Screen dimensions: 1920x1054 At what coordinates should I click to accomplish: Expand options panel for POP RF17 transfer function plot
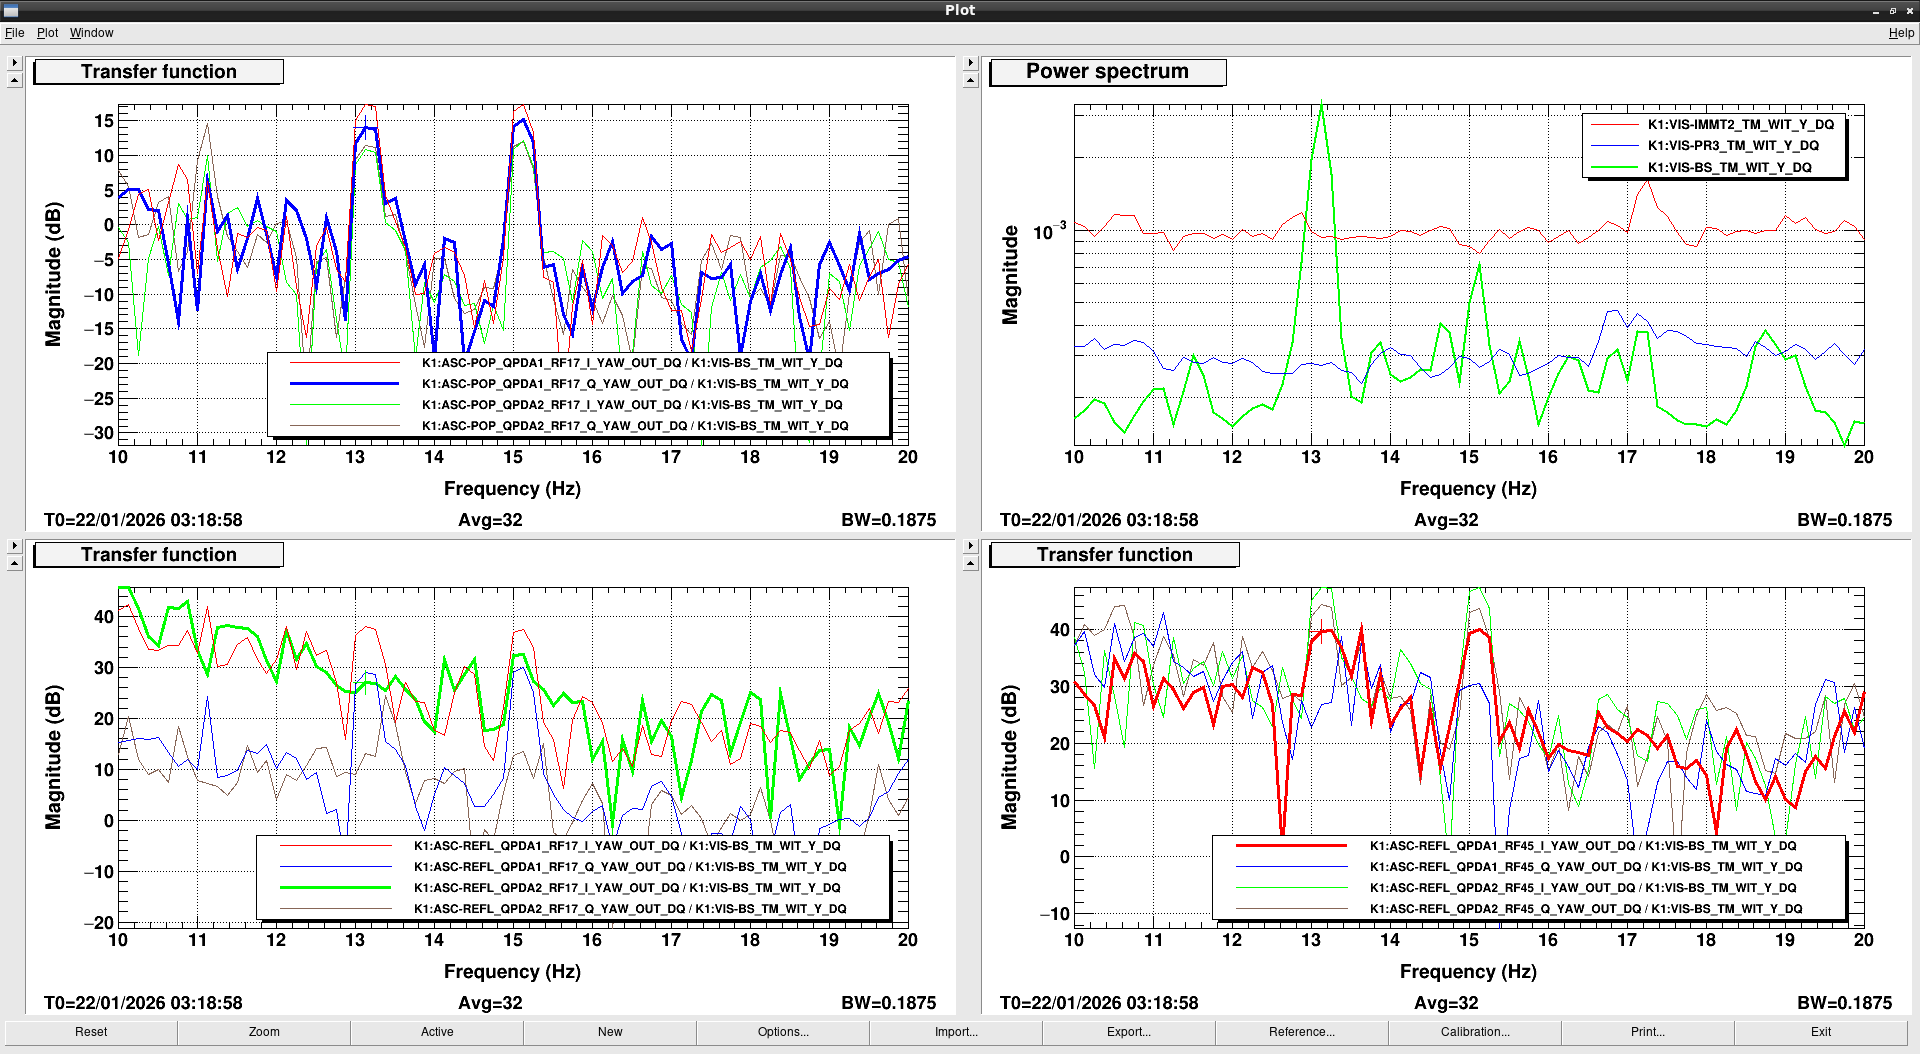point(14,62)
